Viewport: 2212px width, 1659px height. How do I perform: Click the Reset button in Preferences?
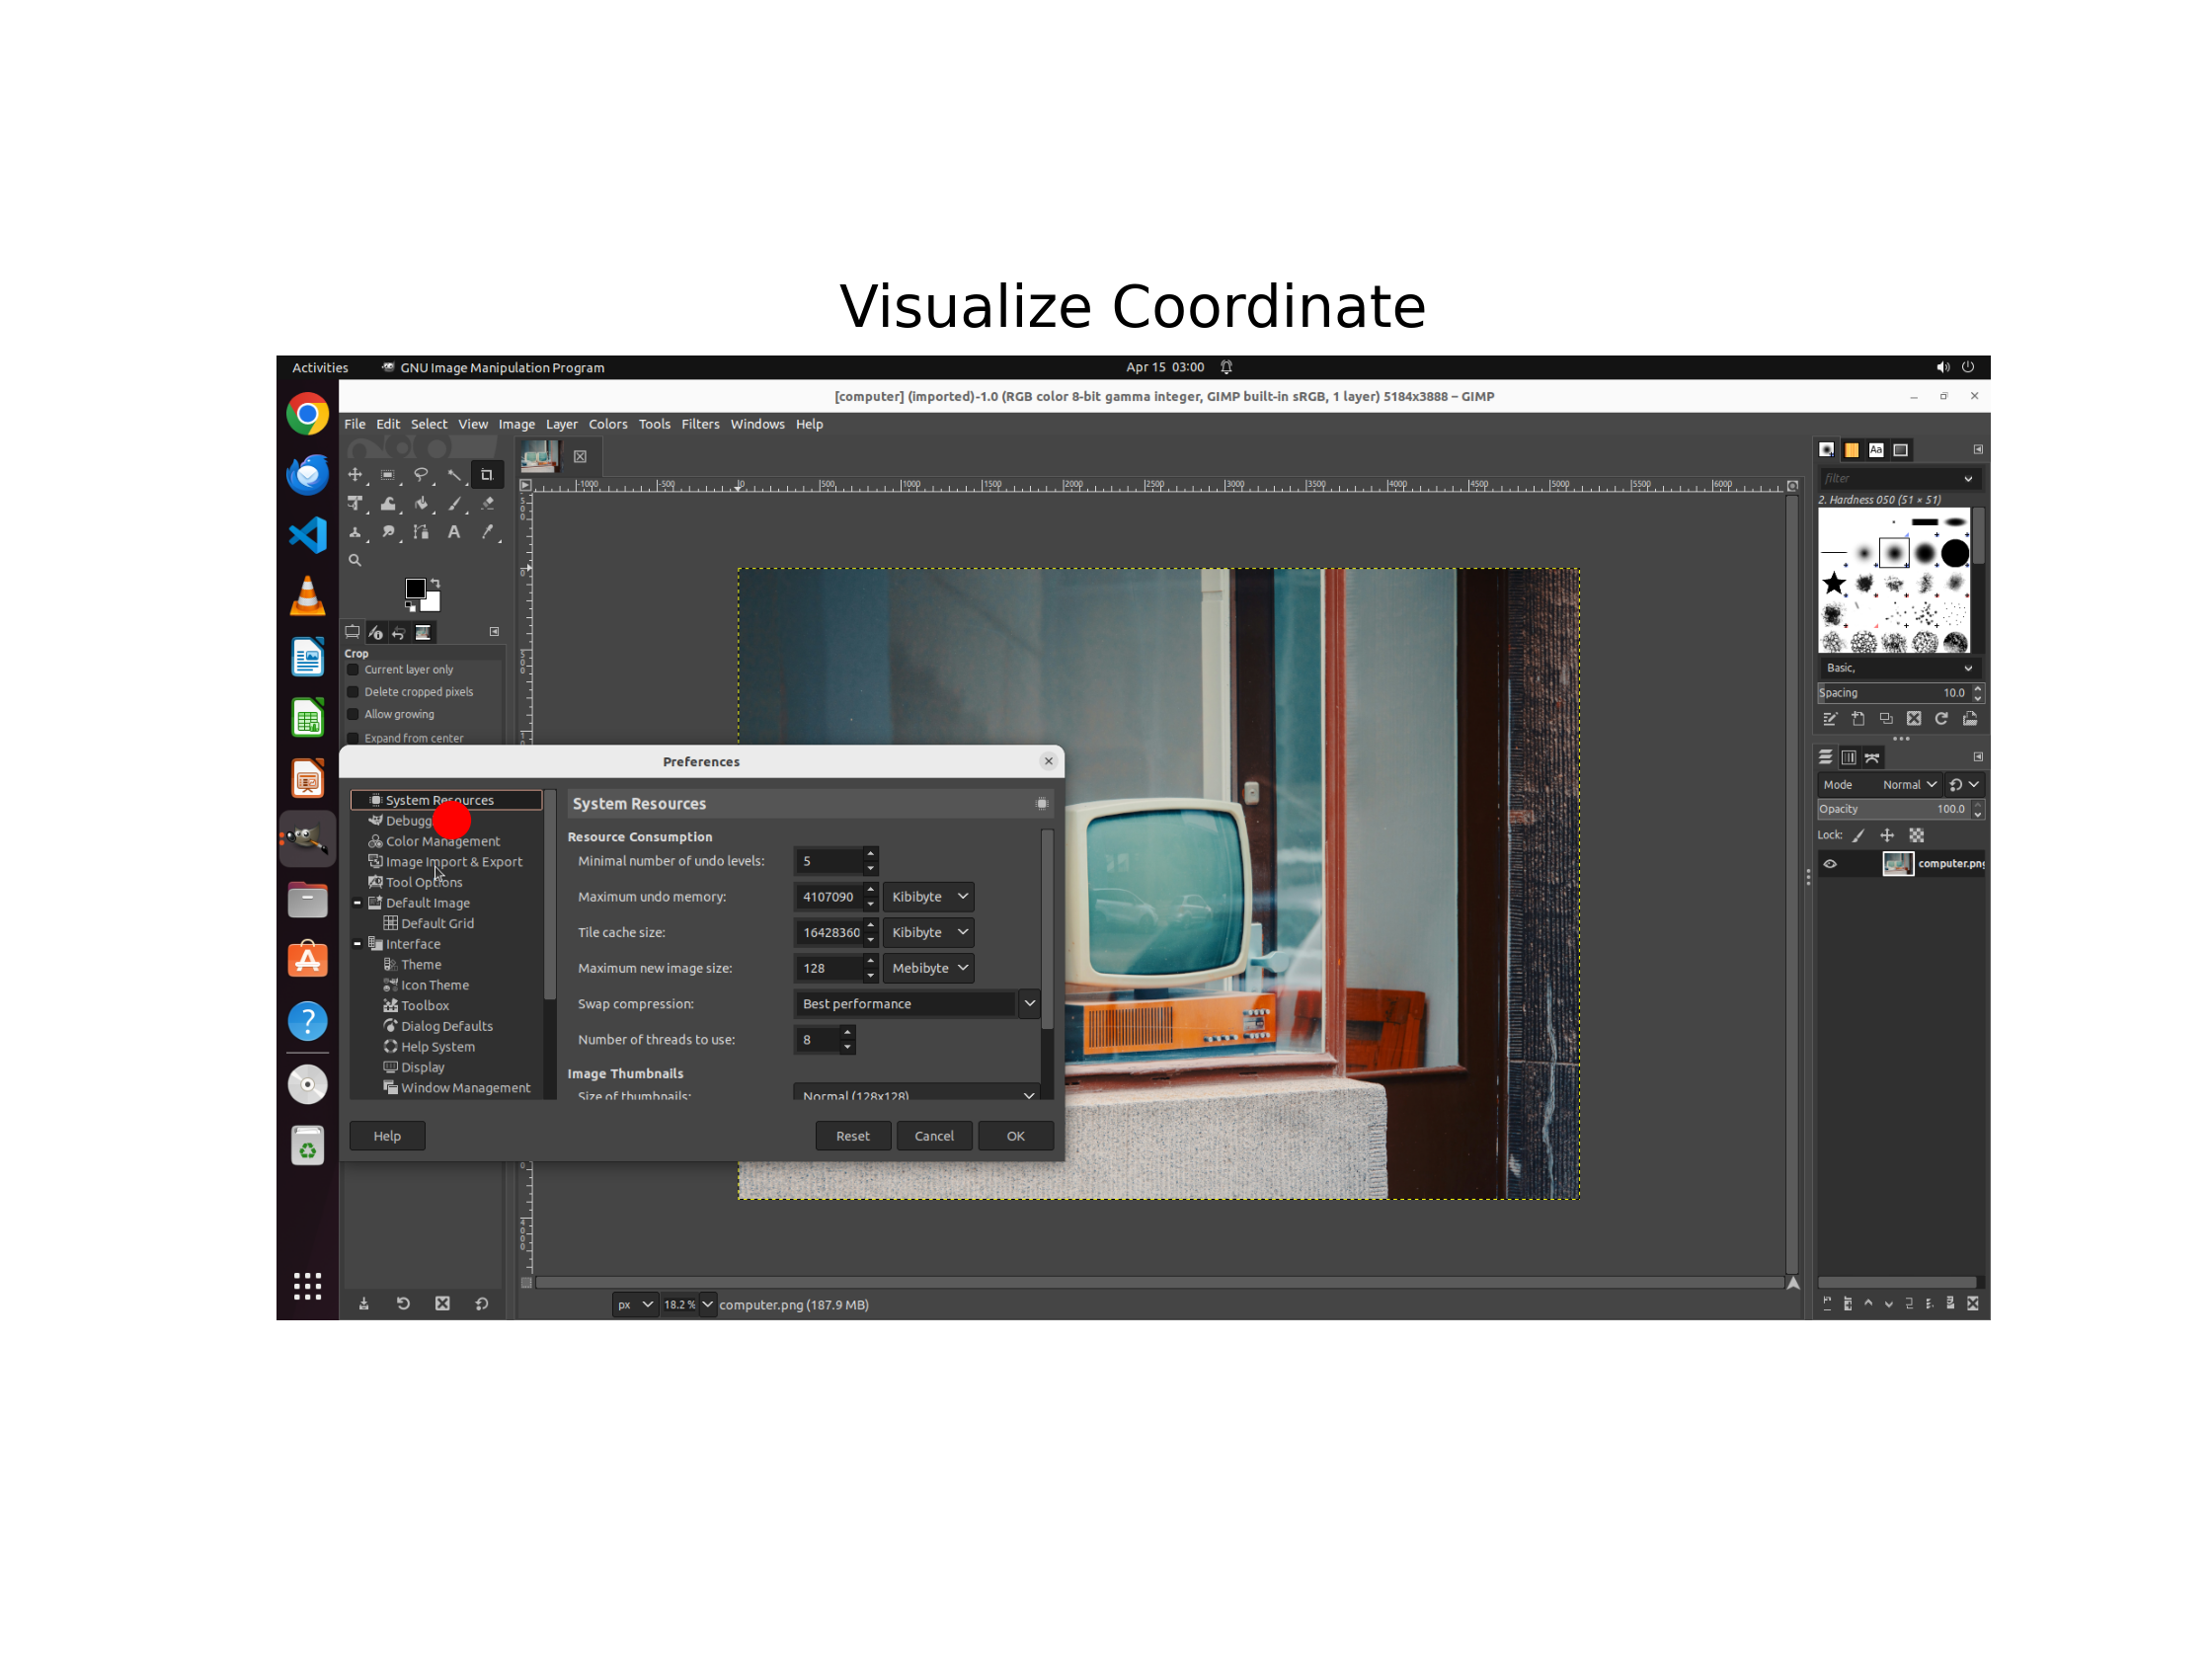pyautogui.click(x=852, y=1136)
